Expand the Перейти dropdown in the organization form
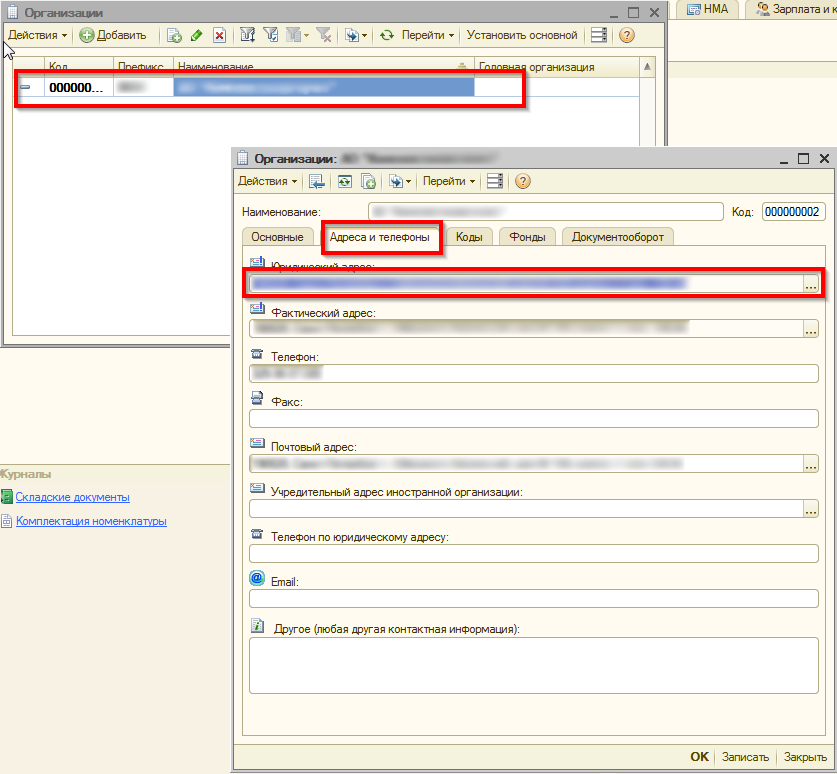The width and height of the screenshot is (837, 774). 449,181
